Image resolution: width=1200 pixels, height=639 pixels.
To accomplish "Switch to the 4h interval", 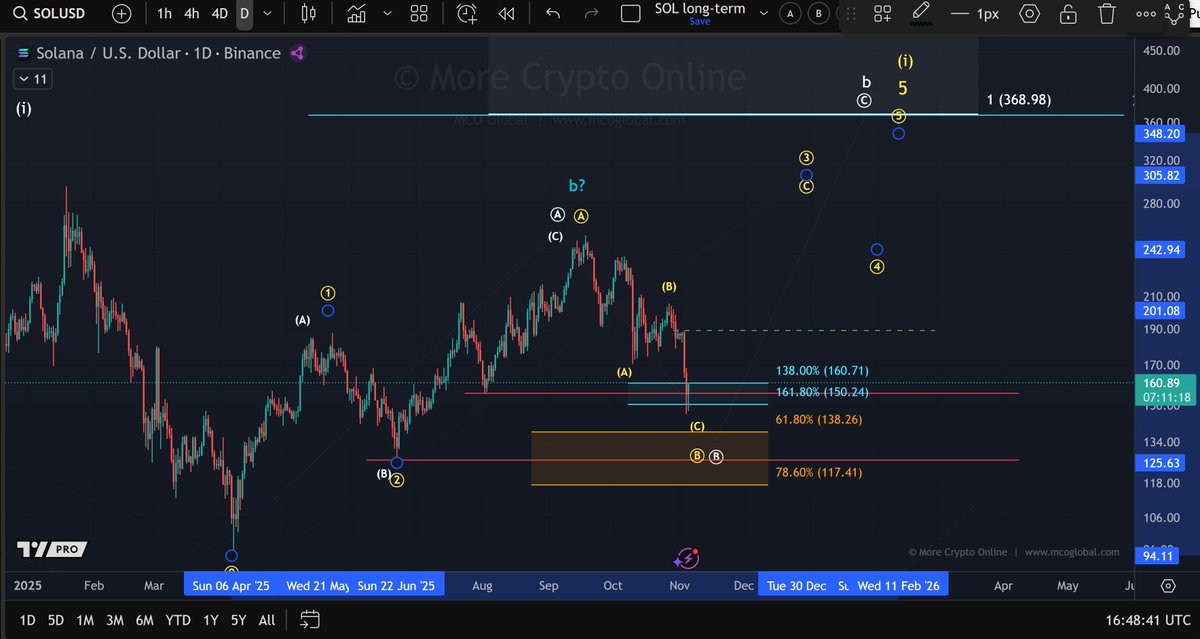I will click(x=190, y=14).
